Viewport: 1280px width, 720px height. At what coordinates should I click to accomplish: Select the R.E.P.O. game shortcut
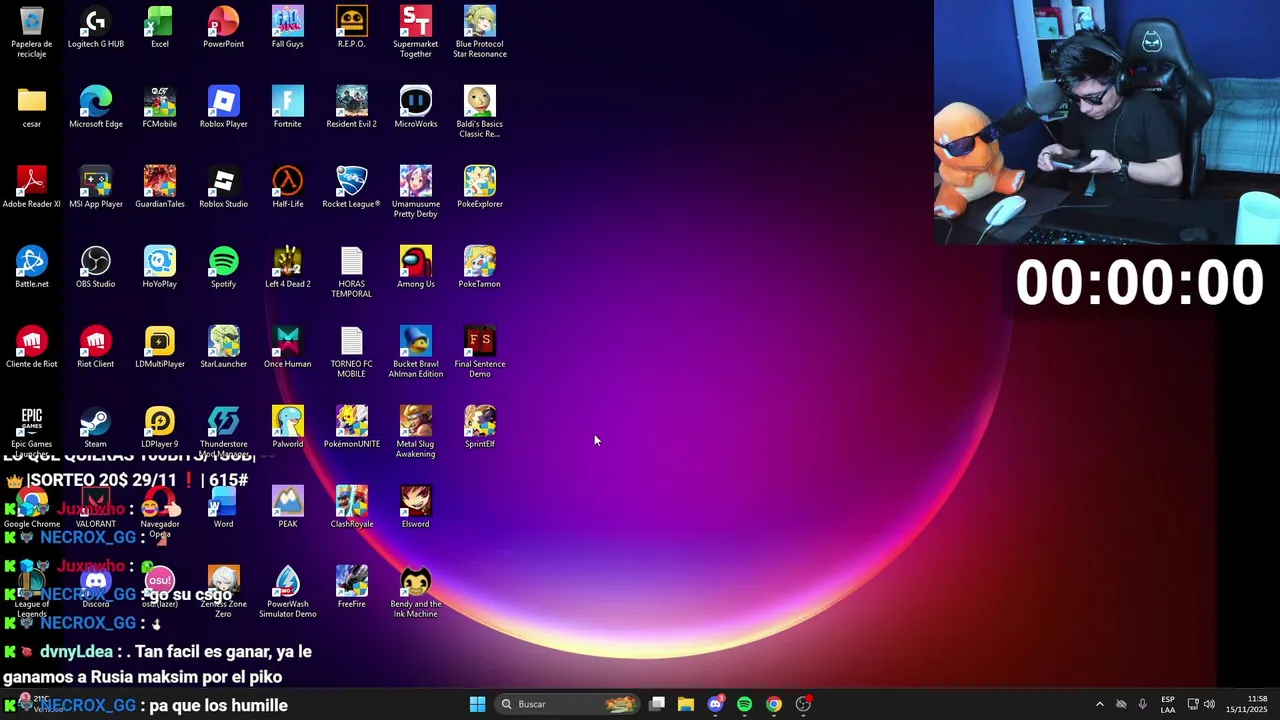coord(352,27)
